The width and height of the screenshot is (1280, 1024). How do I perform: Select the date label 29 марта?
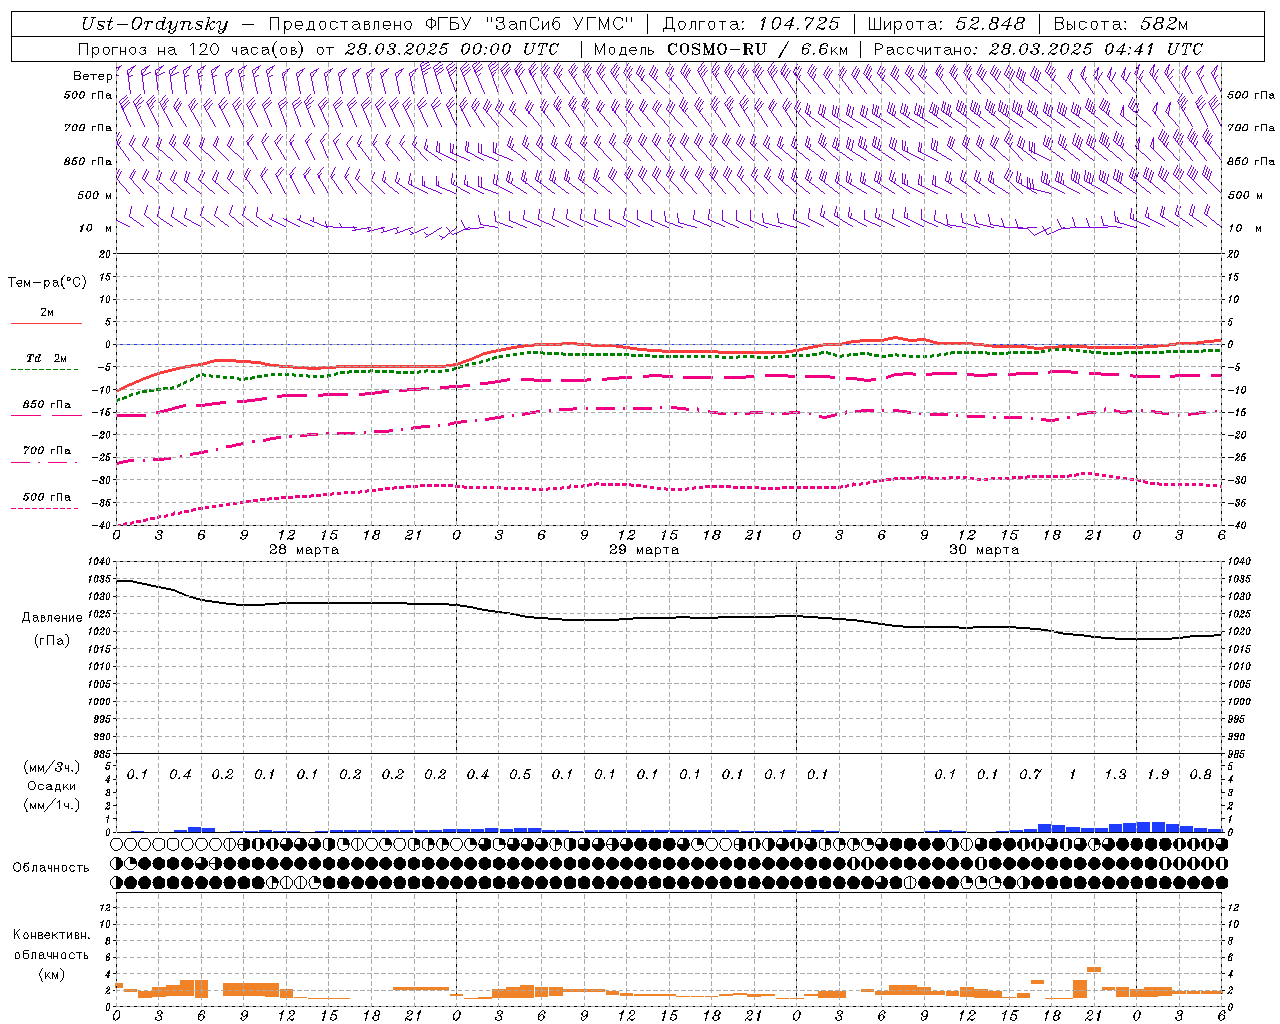click(x=644, y=550)
